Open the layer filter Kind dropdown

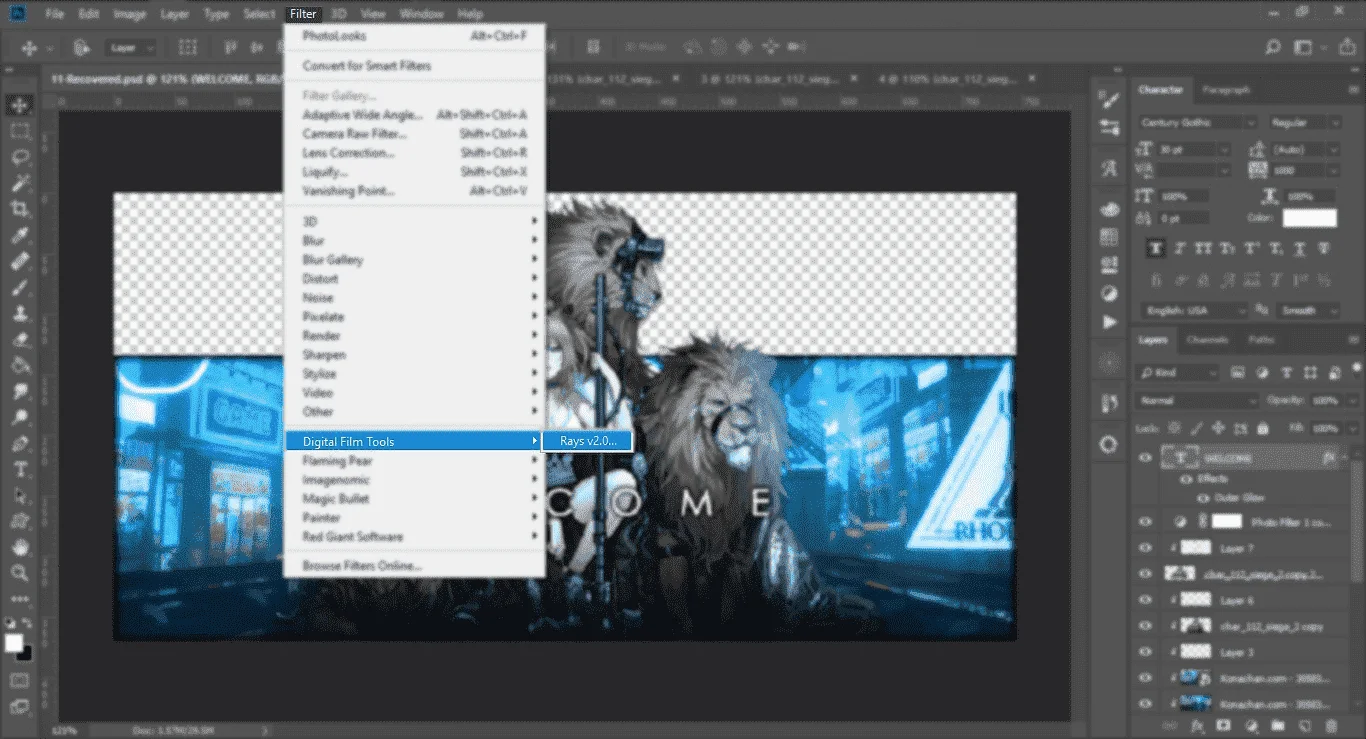1179,372
